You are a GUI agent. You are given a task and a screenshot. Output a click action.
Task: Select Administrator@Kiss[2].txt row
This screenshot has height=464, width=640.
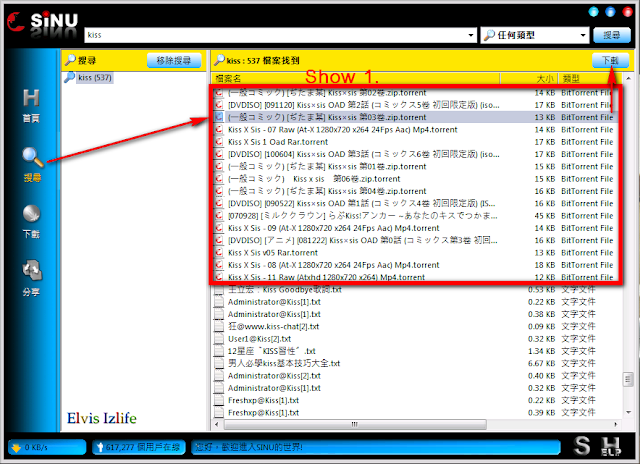[414, 375]
